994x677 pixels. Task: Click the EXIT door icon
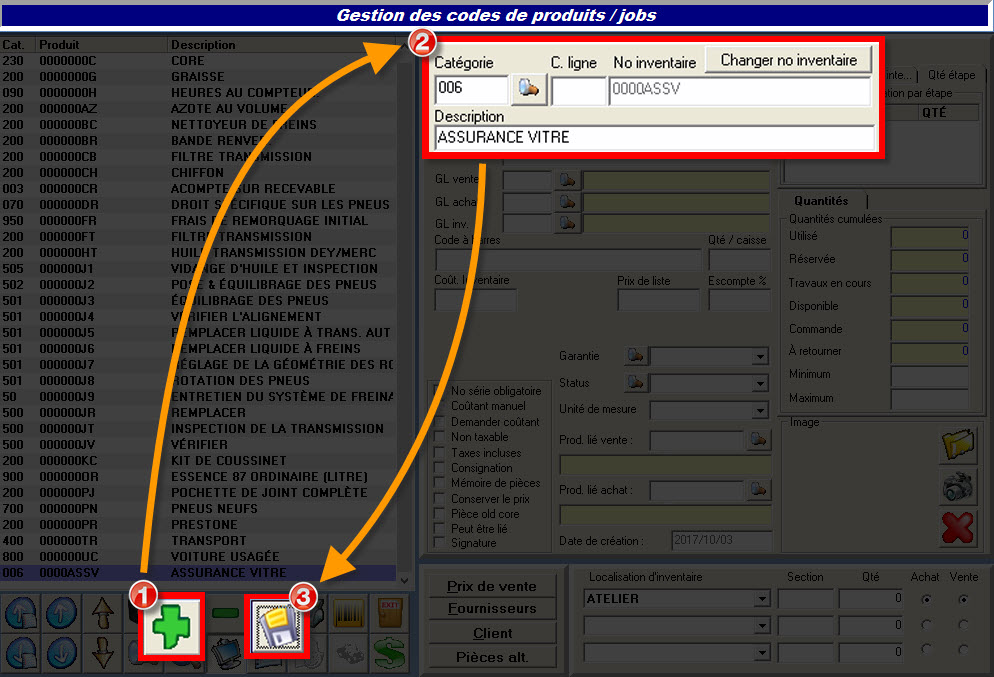[x=389, y=613]
